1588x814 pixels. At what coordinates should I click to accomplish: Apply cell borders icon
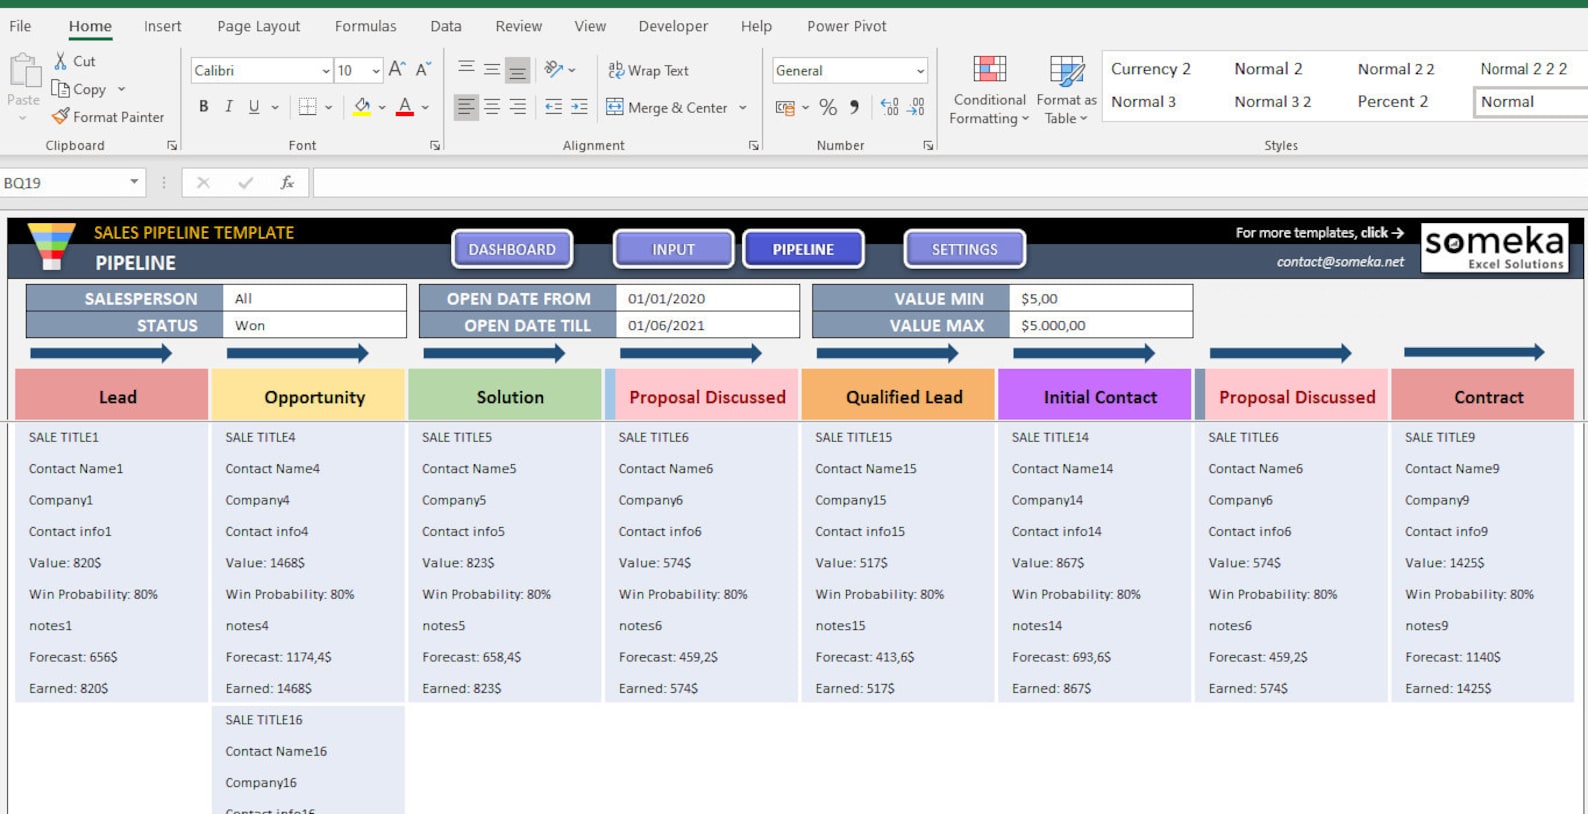308,106
